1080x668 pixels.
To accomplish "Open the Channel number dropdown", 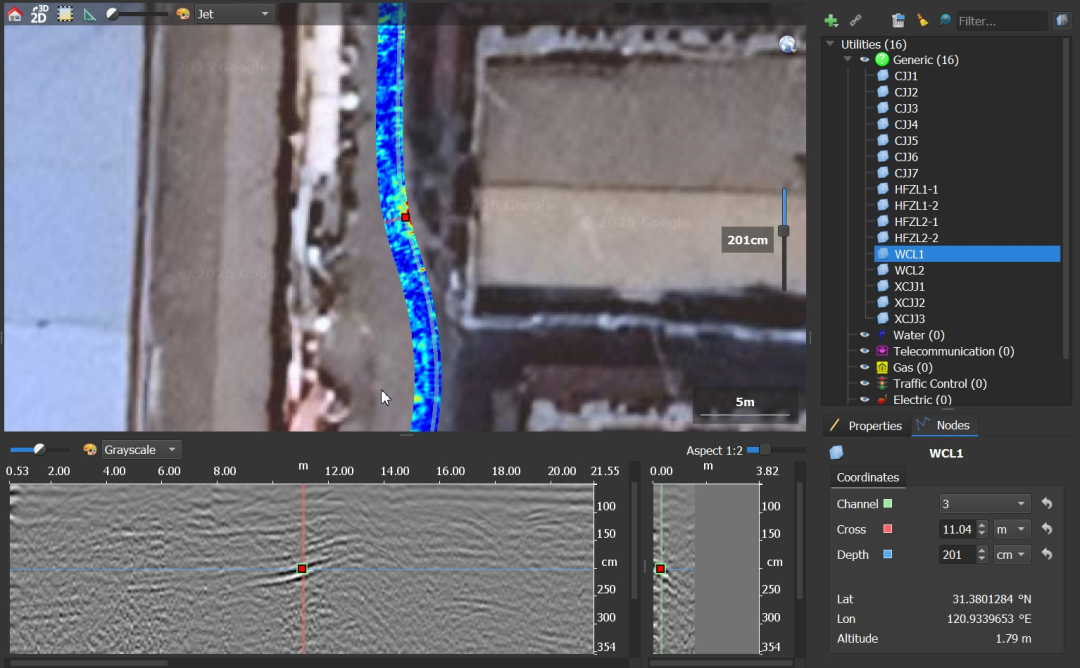I will 984,504.
